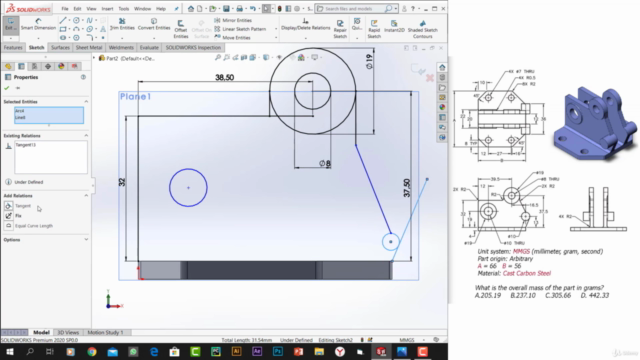Screen dimensions: 640x360
Task: Confirm properties with the green checkmark
Action: [7, 88]
